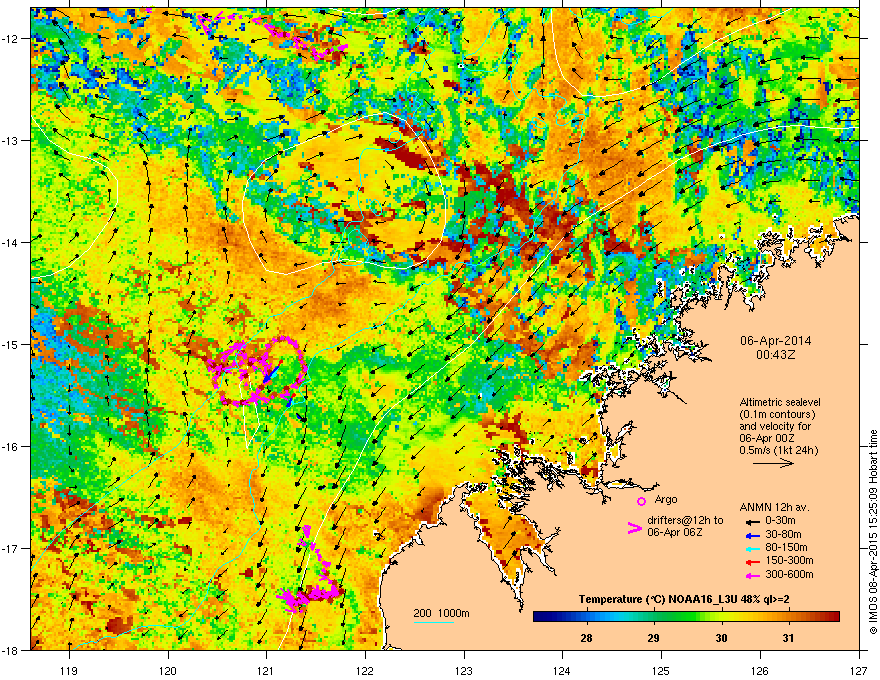Click the velocity scale reference arrow
Image resolution: width=880 pixels, height=680 pixels.
[x=773, y=463]
